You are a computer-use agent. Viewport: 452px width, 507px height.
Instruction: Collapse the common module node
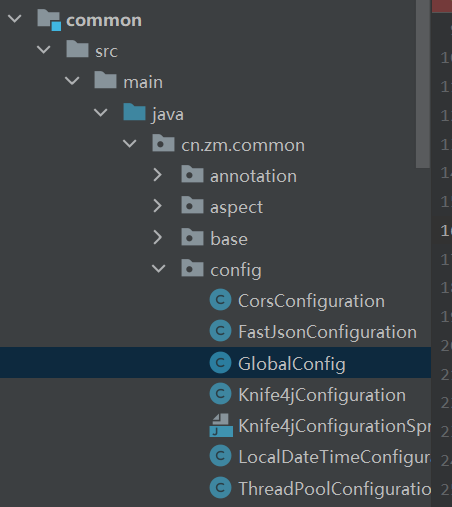point(15,19)
